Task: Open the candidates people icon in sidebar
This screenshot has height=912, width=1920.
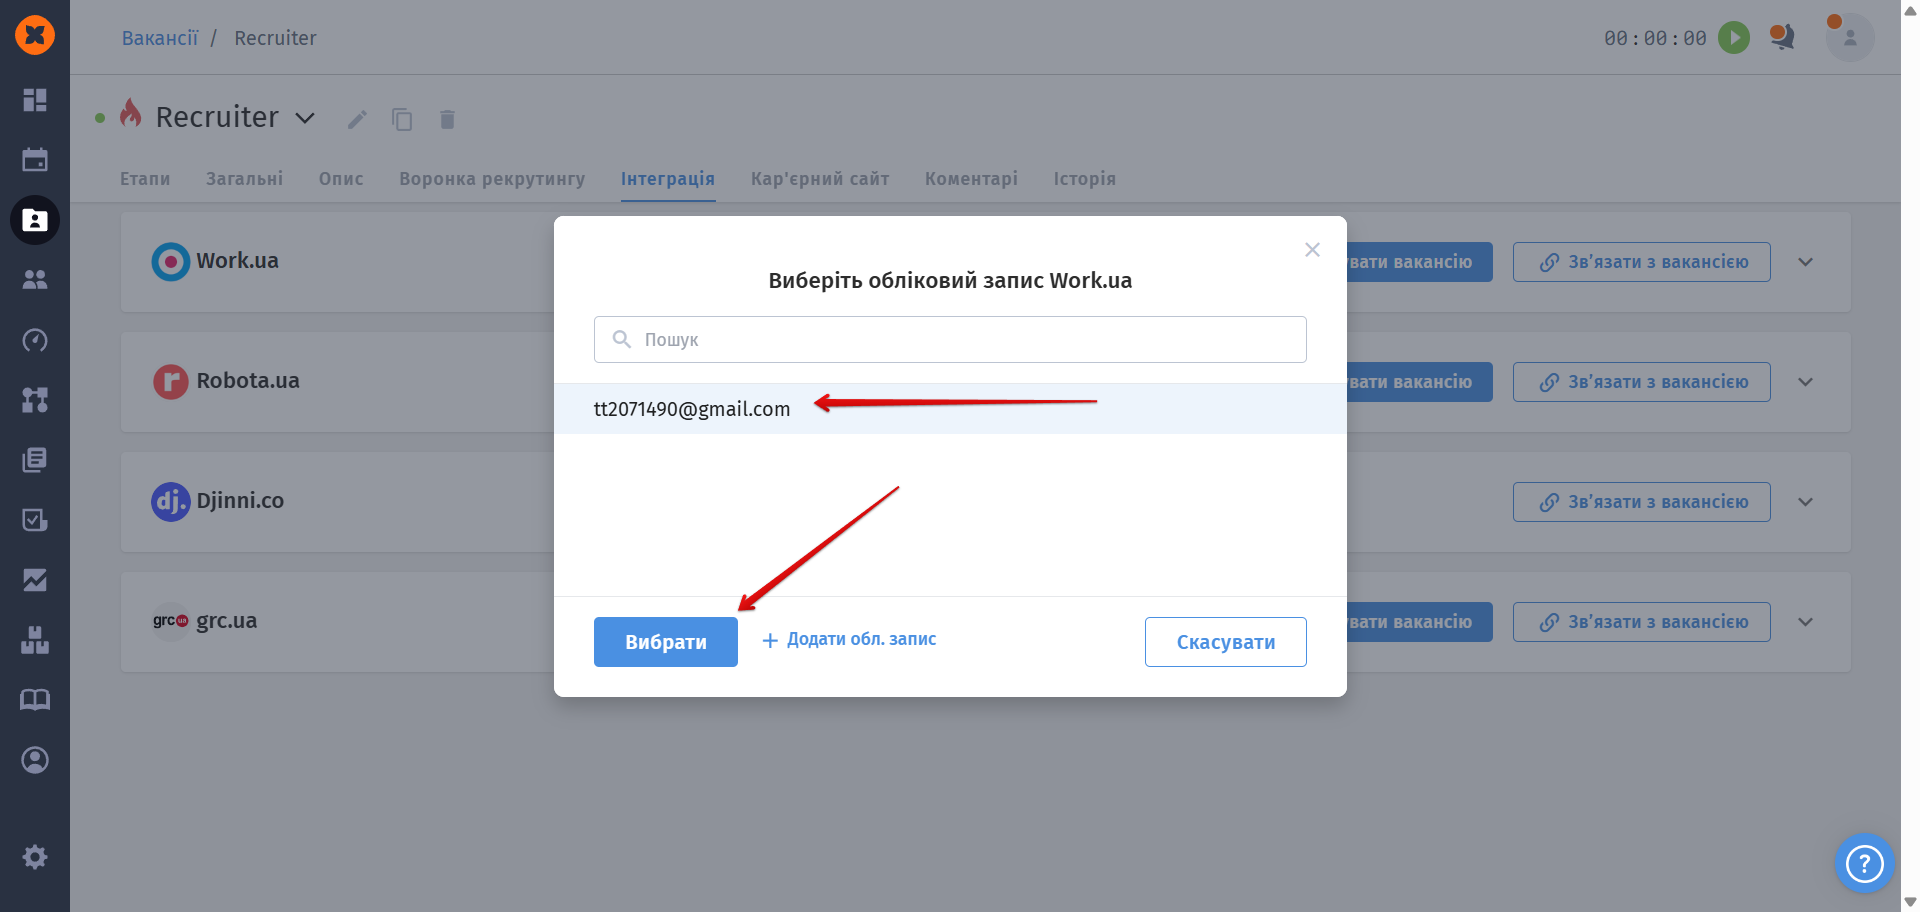Action: [35, 280]
